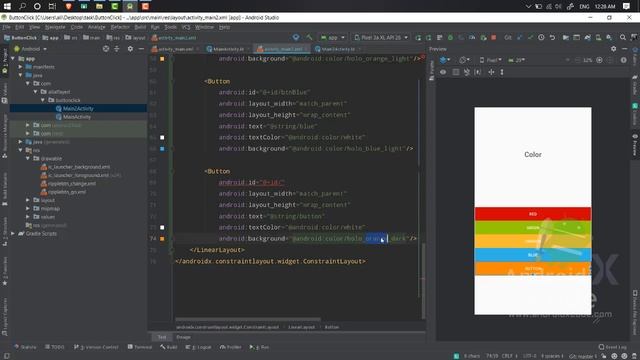Open Search Everywhere magnifier icon

(622, 38)
